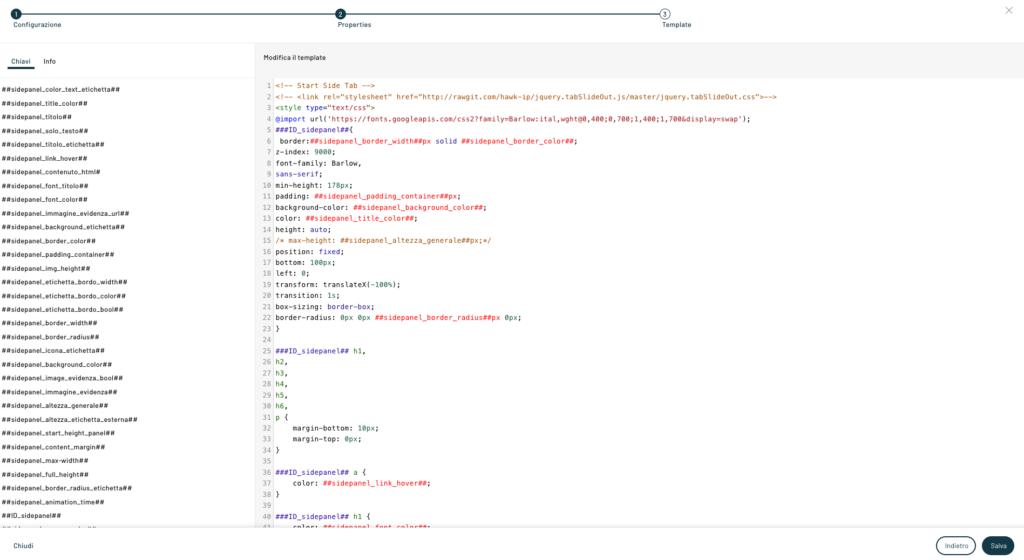Click the position: fixed code line

pyautogui.click(x=310, y=251)
